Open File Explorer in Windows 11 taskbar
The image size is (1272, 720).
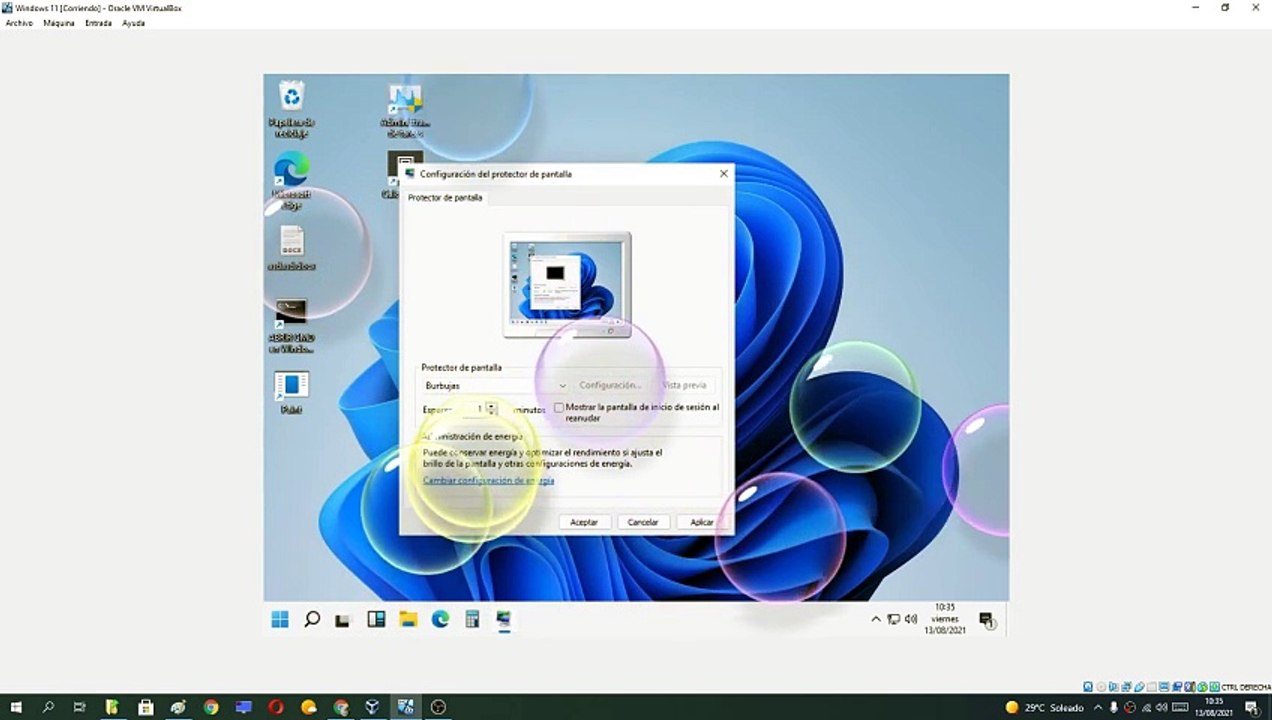408,620
